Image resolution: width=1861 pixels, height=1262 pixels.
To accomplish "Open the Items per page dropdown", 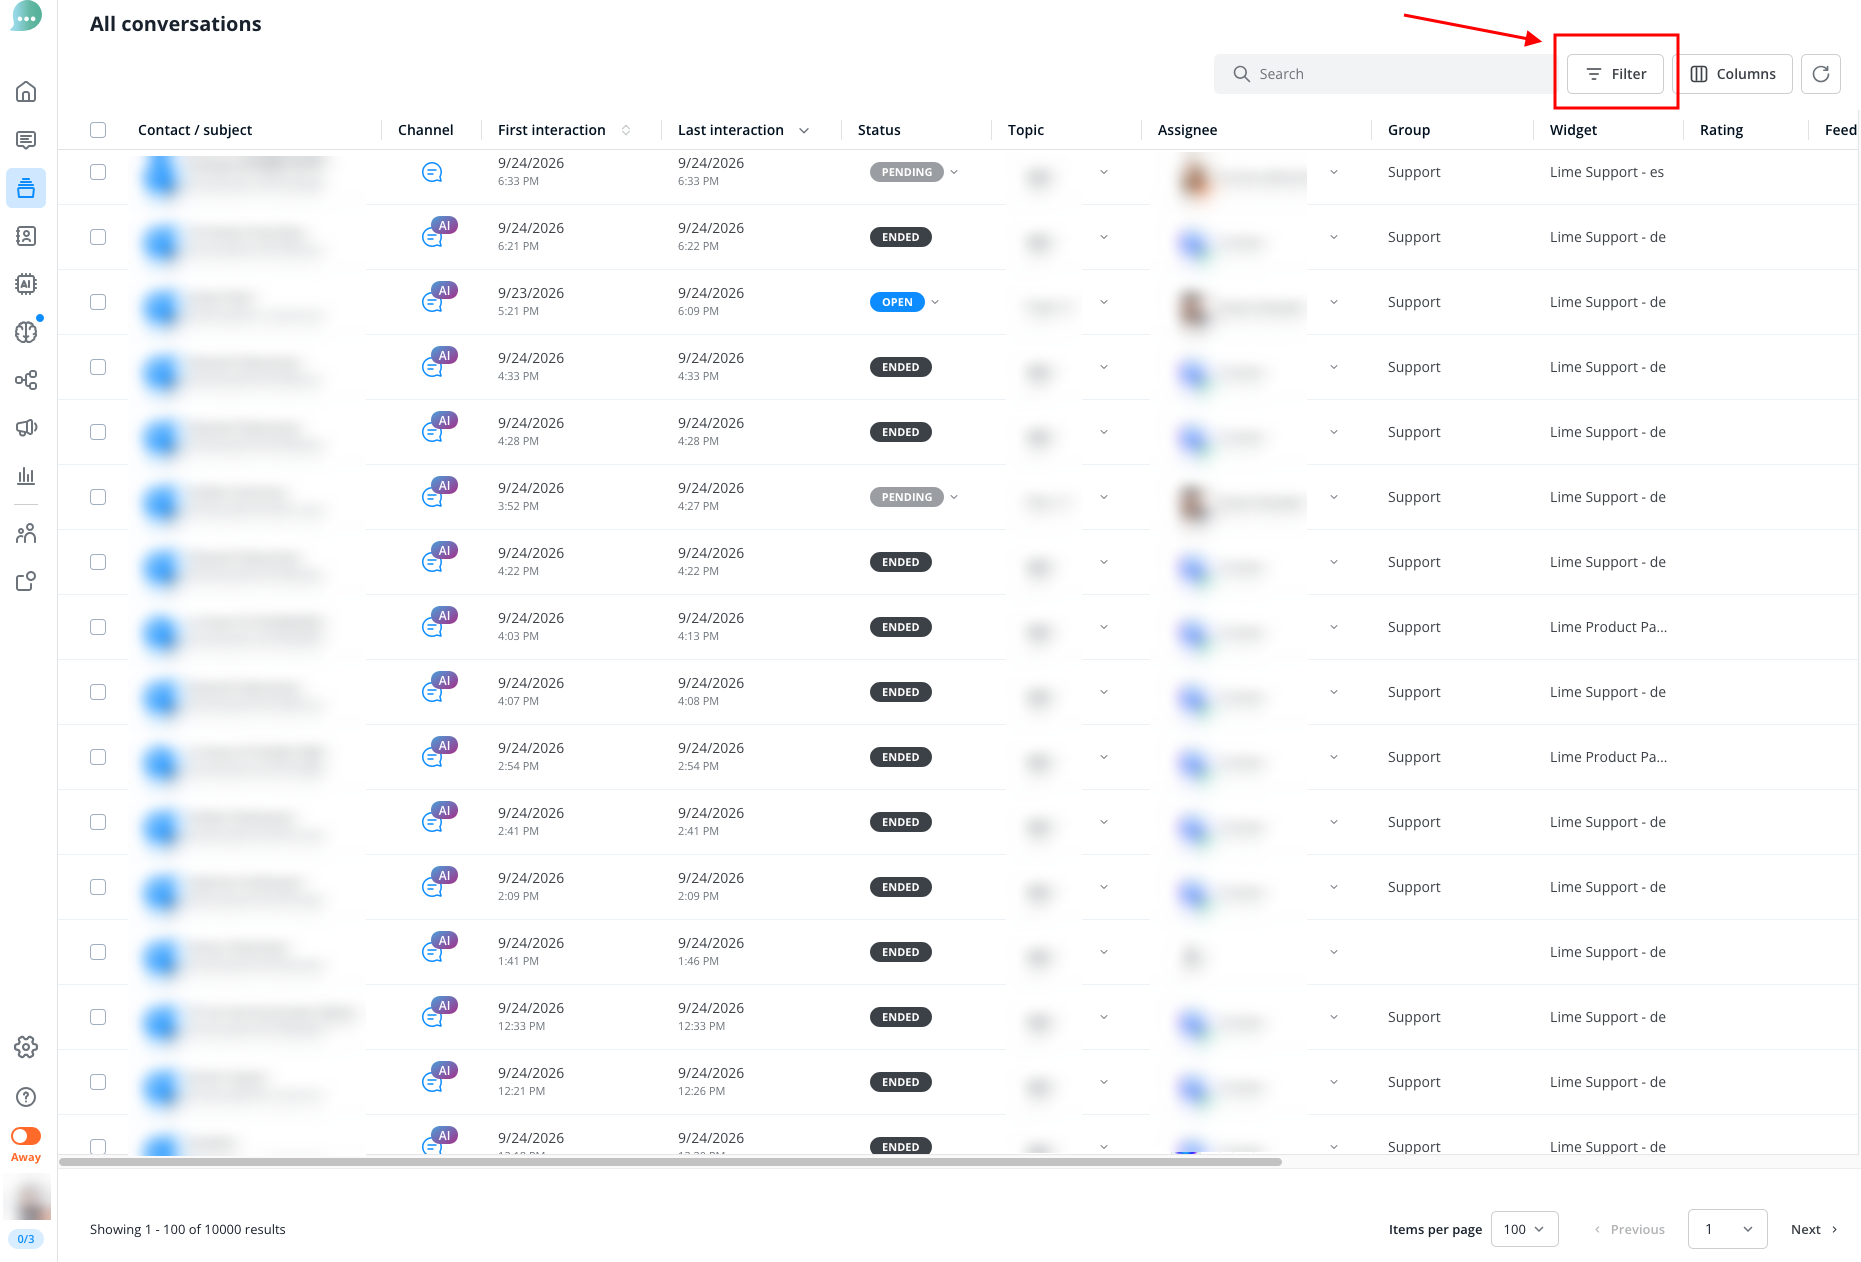I will point(1524,1229).
